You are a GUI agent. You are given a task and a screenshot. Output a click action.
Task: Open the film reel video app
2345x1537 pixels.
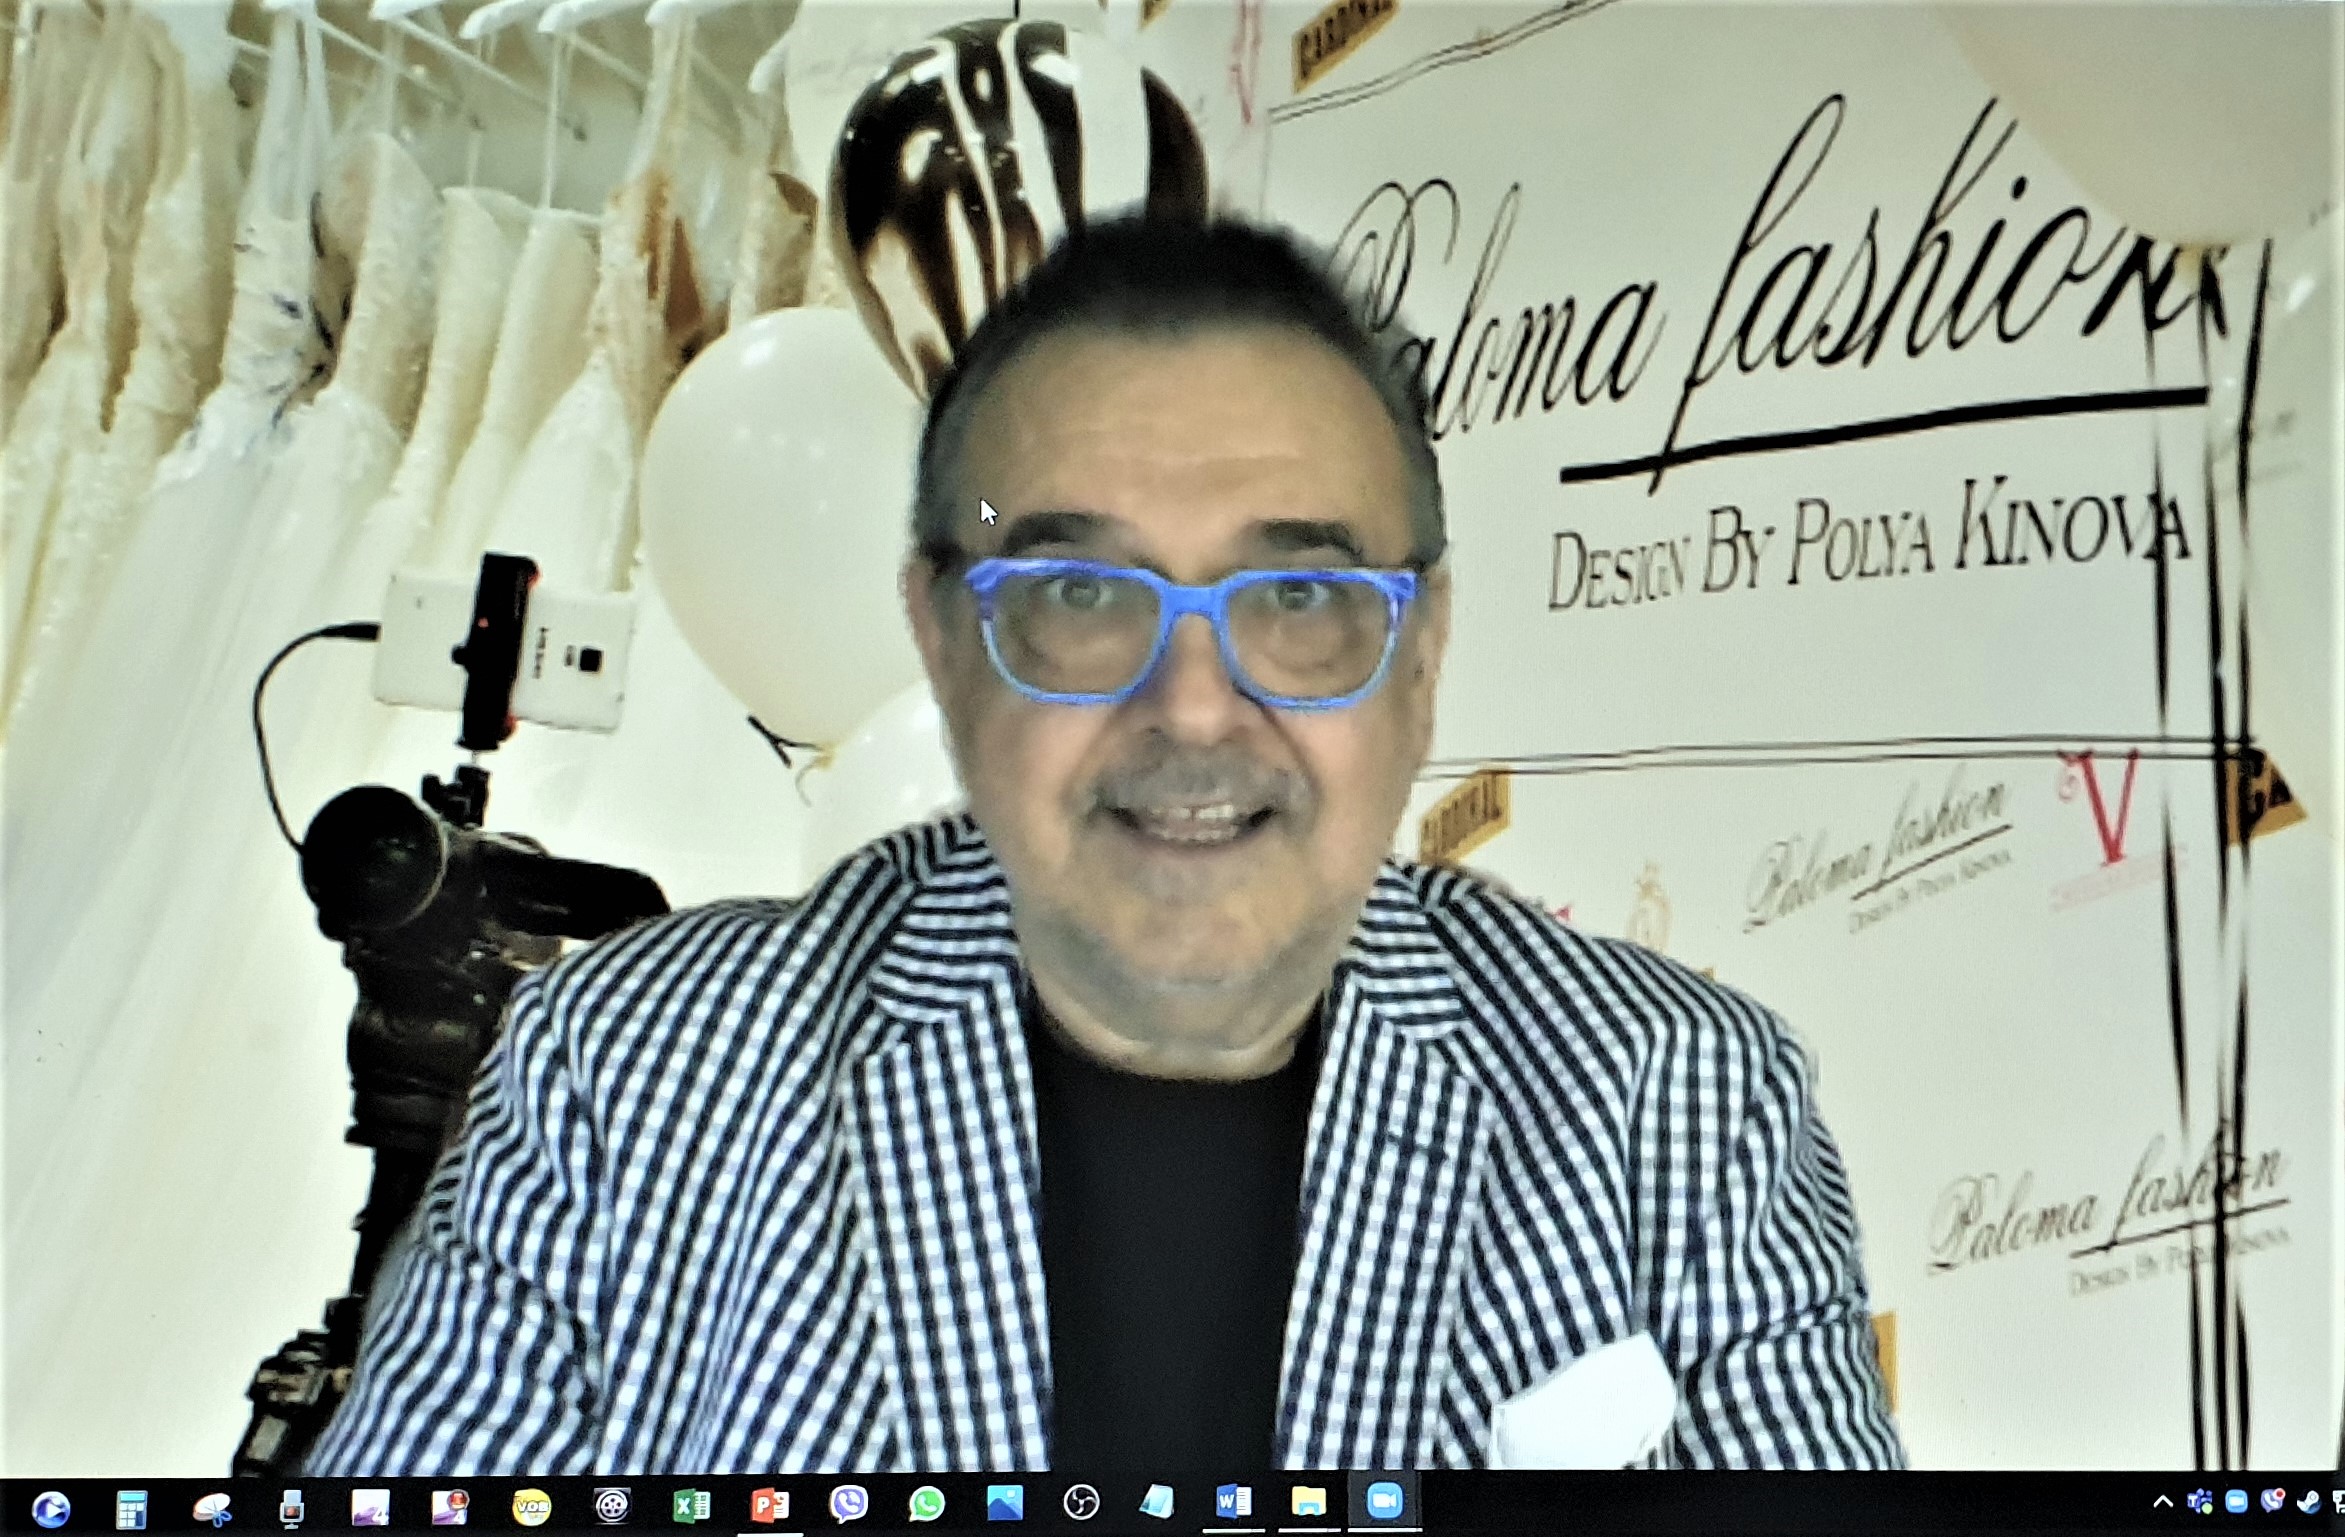[611, 1505]
